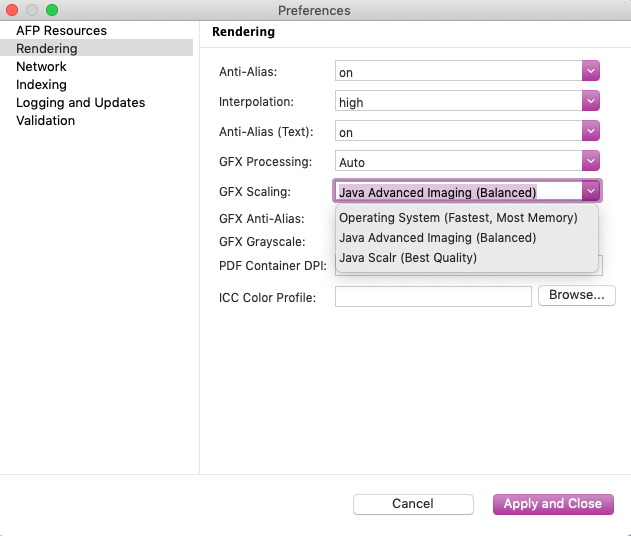Select Rendering category in sidebar
Viewport: 631px width, 536px height.
click(x=46, y=49)
